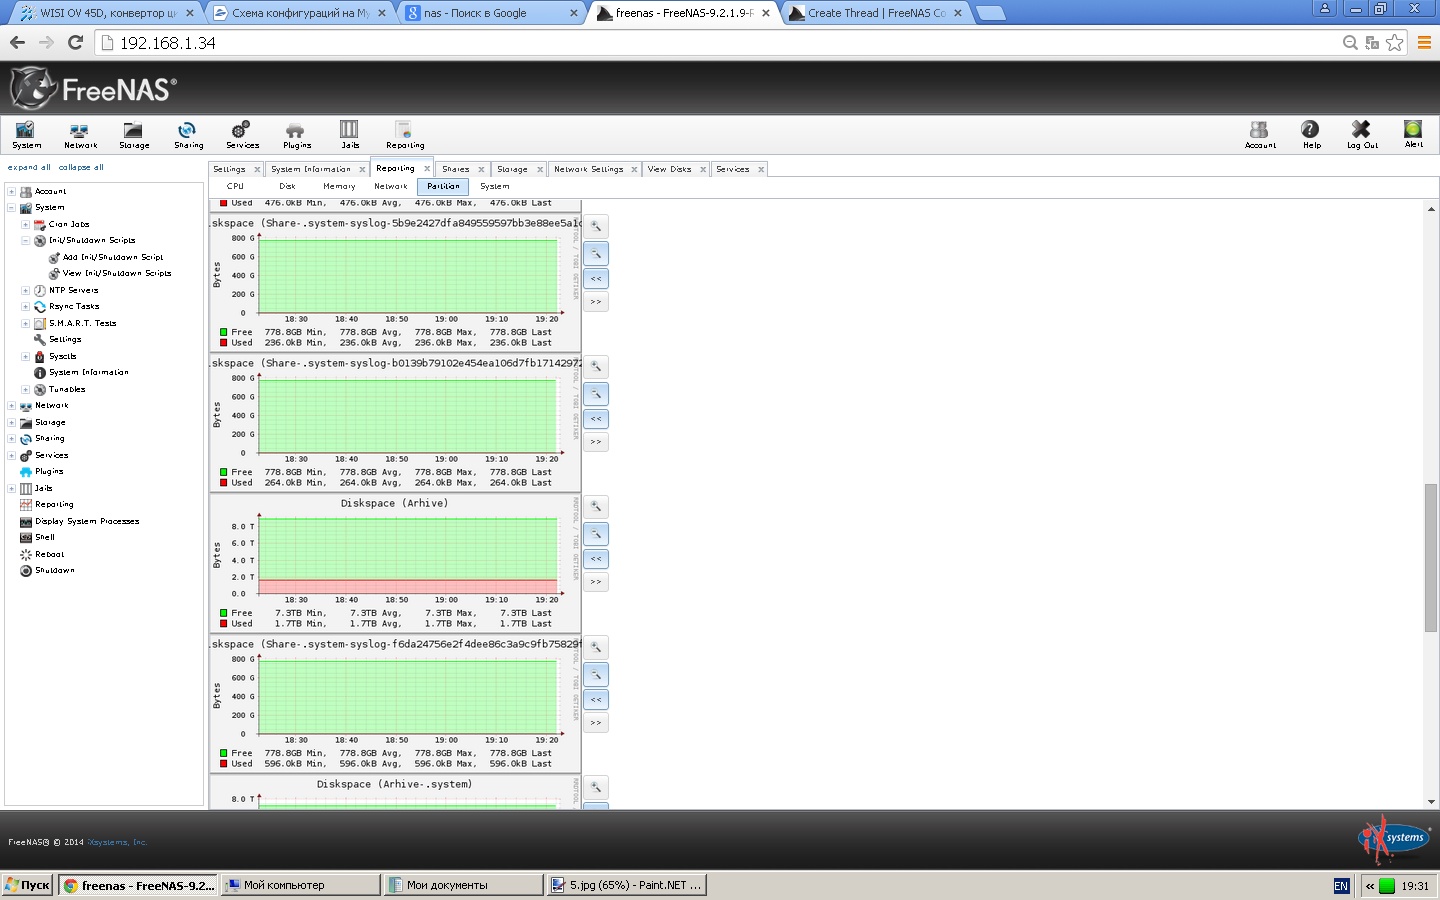Image resolution: width=1440 pixels, height=900 pixels.
Task: Open the Jails toolbar icon
Action: 349,135
